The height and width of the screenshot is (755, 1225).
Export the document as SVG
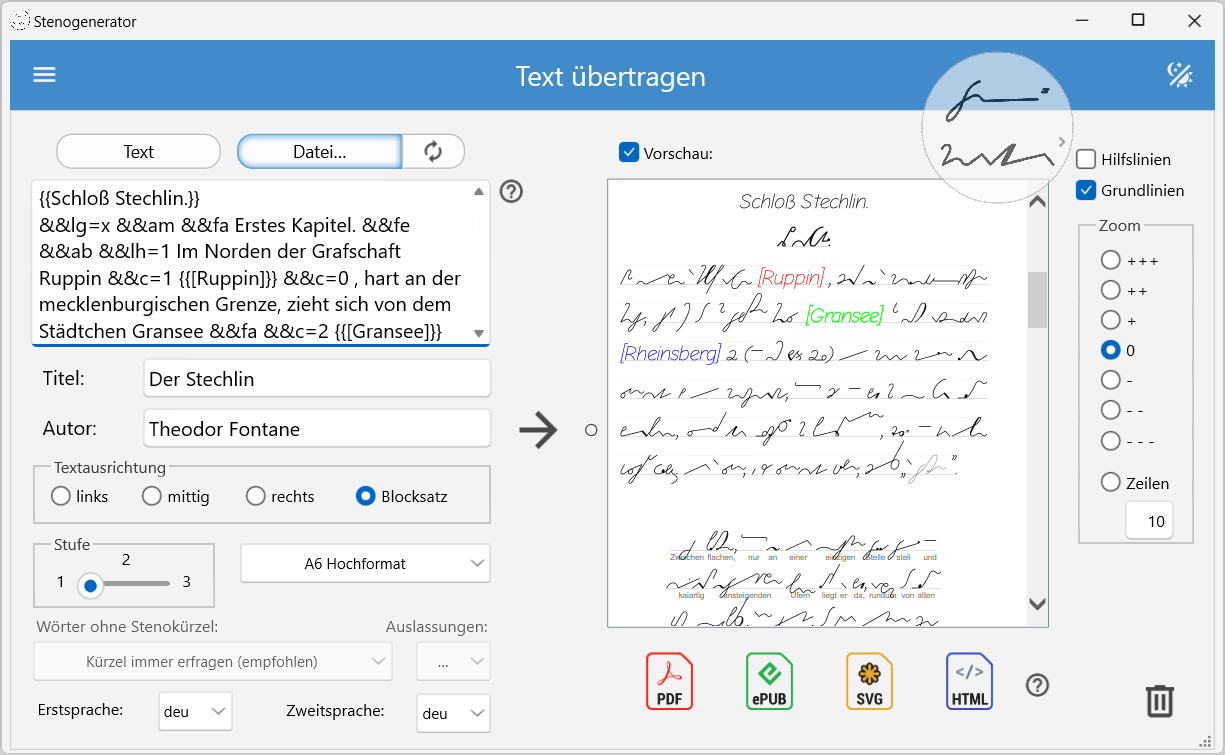pyautogui.click(x=869, y=682)
